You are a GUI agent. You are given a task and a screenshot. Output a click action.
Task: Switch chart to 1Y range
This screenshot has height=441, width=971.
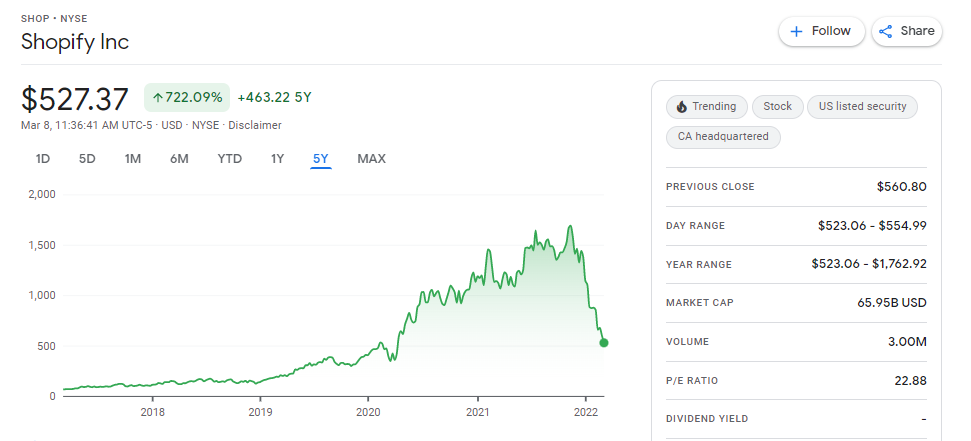[277, 159]
